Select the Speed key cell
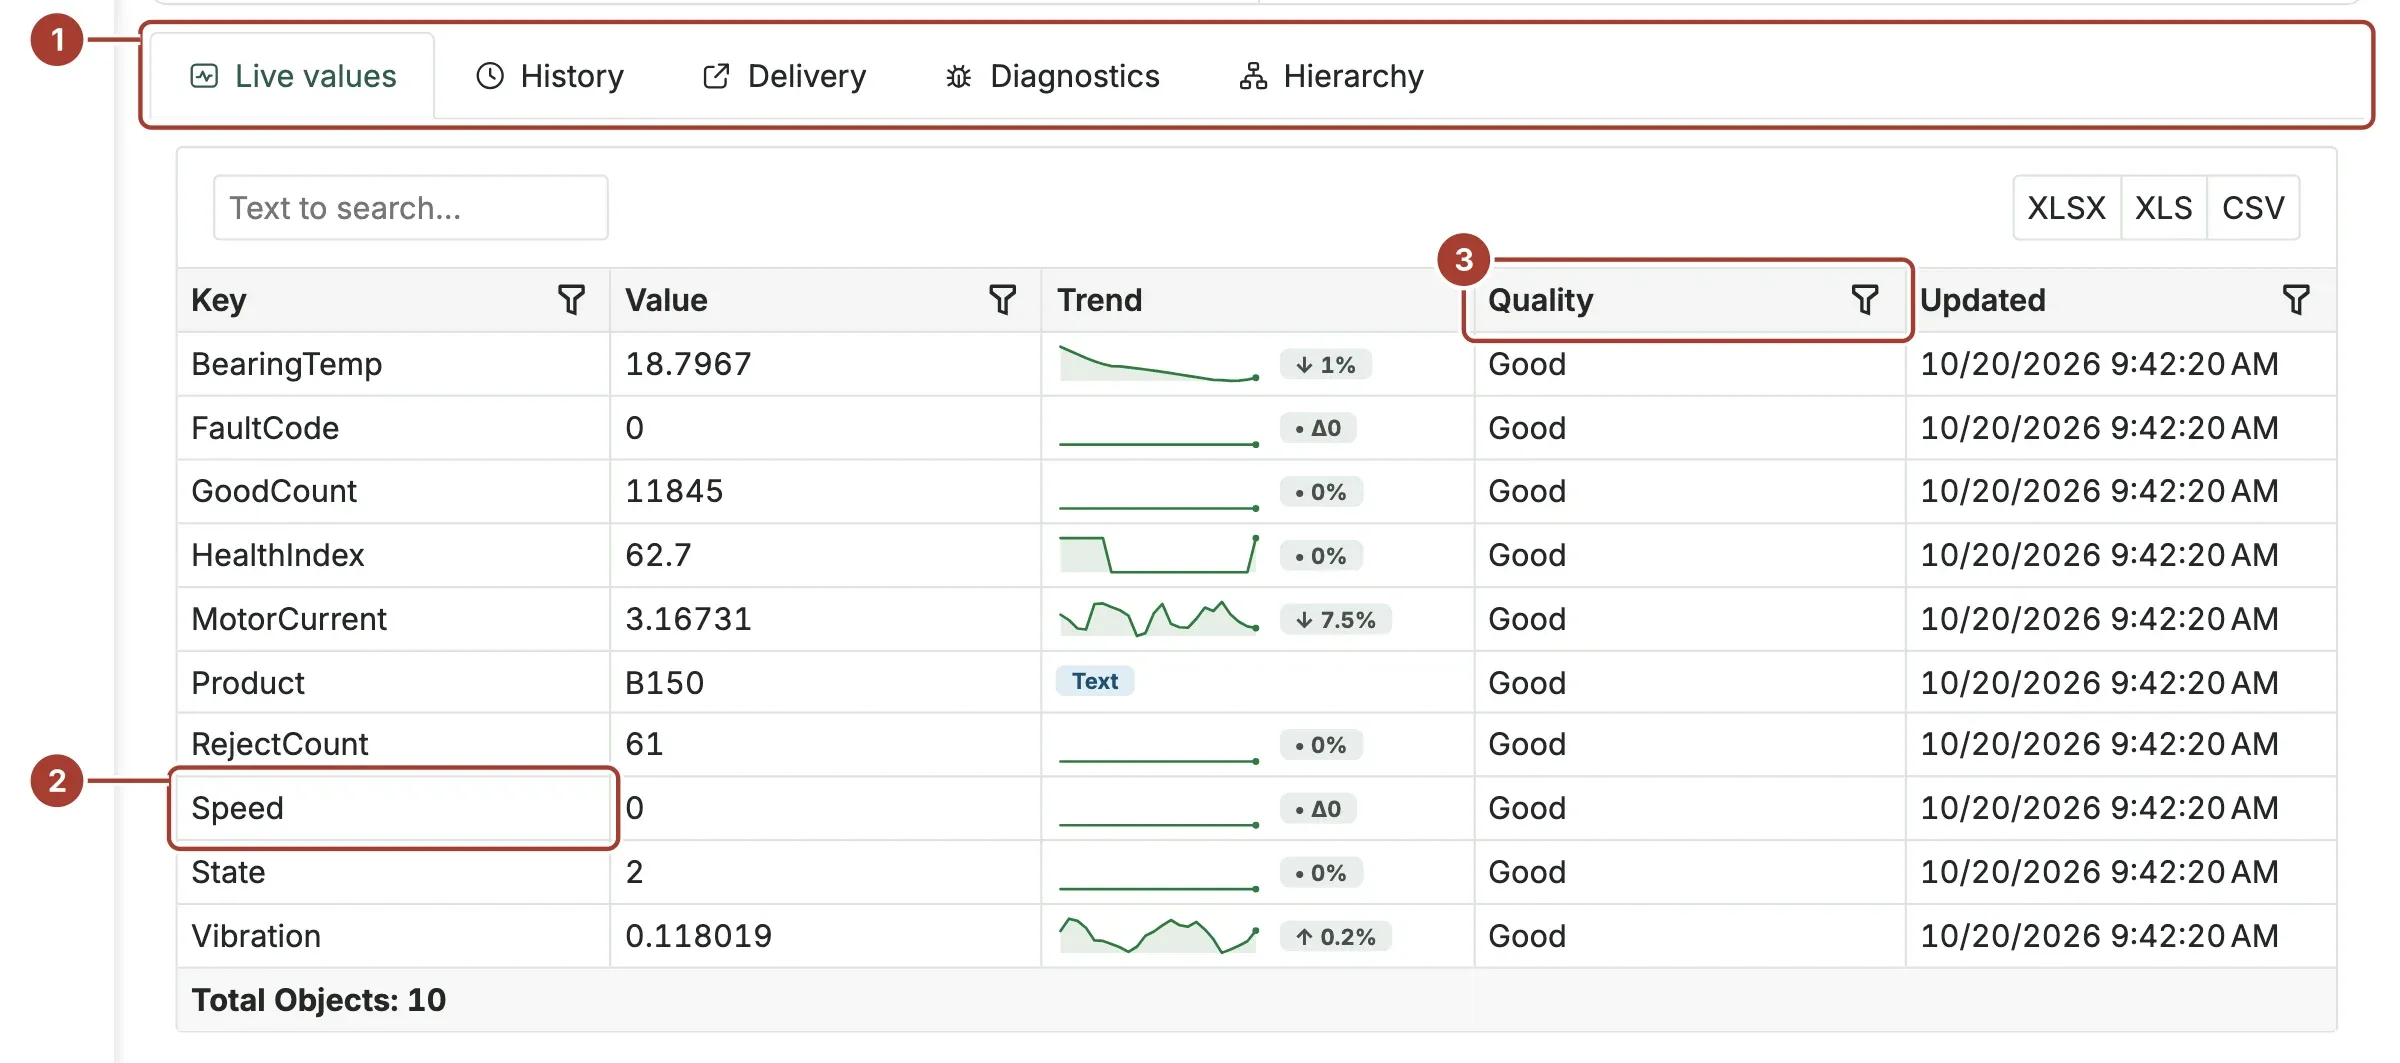The width and height of the screenshot is (2400, 1063). click(x=394, y=808)
